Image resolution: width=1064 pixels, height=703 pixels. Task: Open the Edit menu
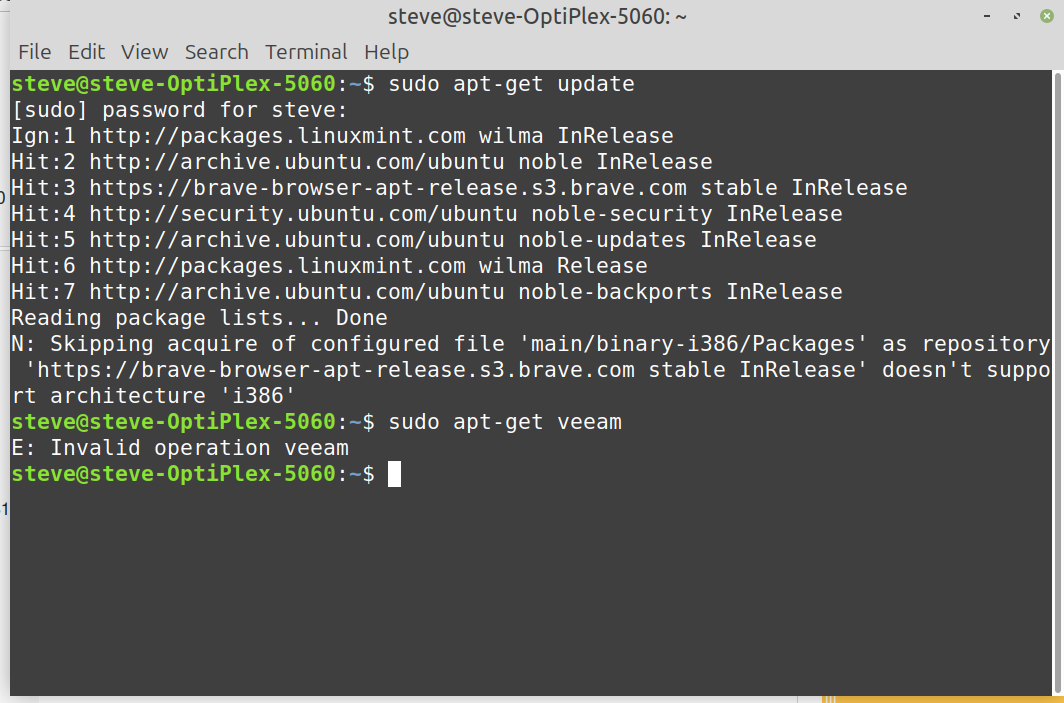[x=86, y=52]
